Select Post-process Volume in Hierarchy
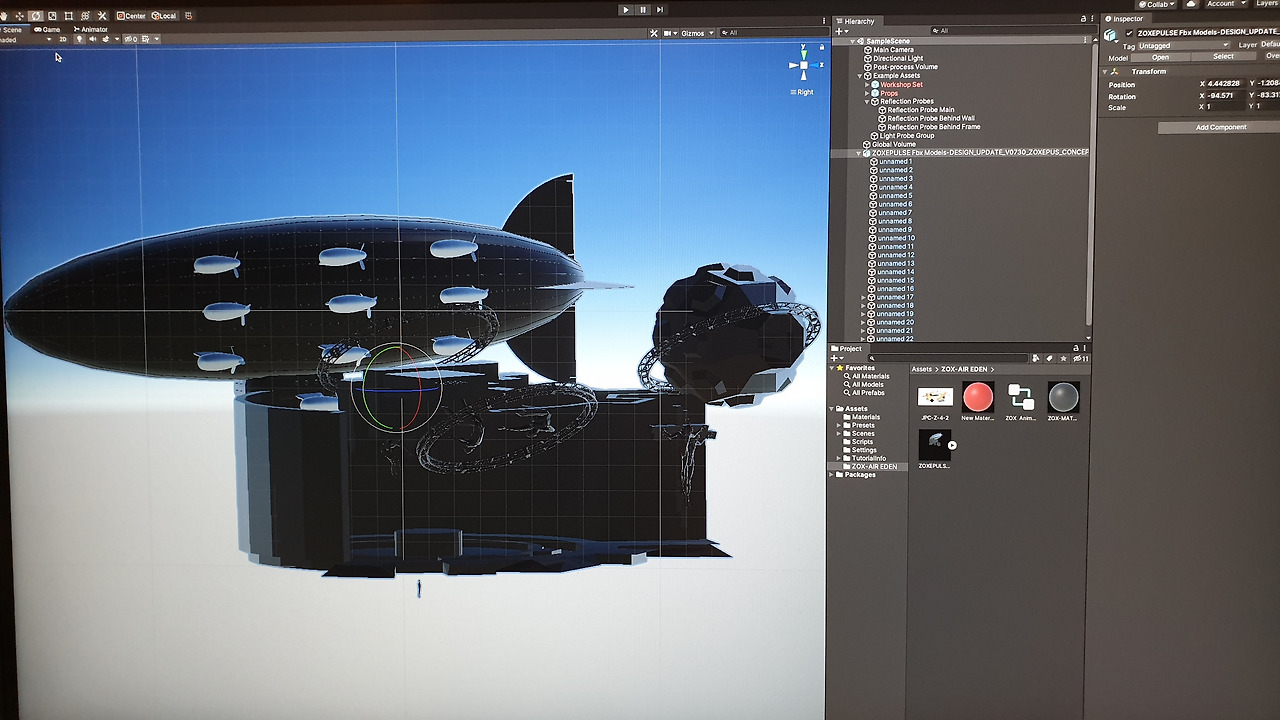 tap(905, 67)
